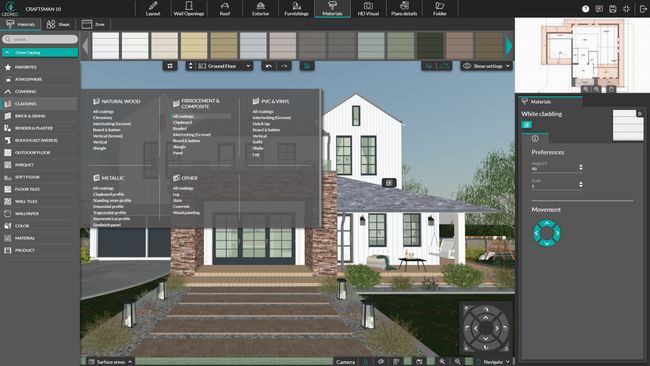Select the Wallpaper category in sidebar
Screen dimensions: 650x366
(39, 213)
